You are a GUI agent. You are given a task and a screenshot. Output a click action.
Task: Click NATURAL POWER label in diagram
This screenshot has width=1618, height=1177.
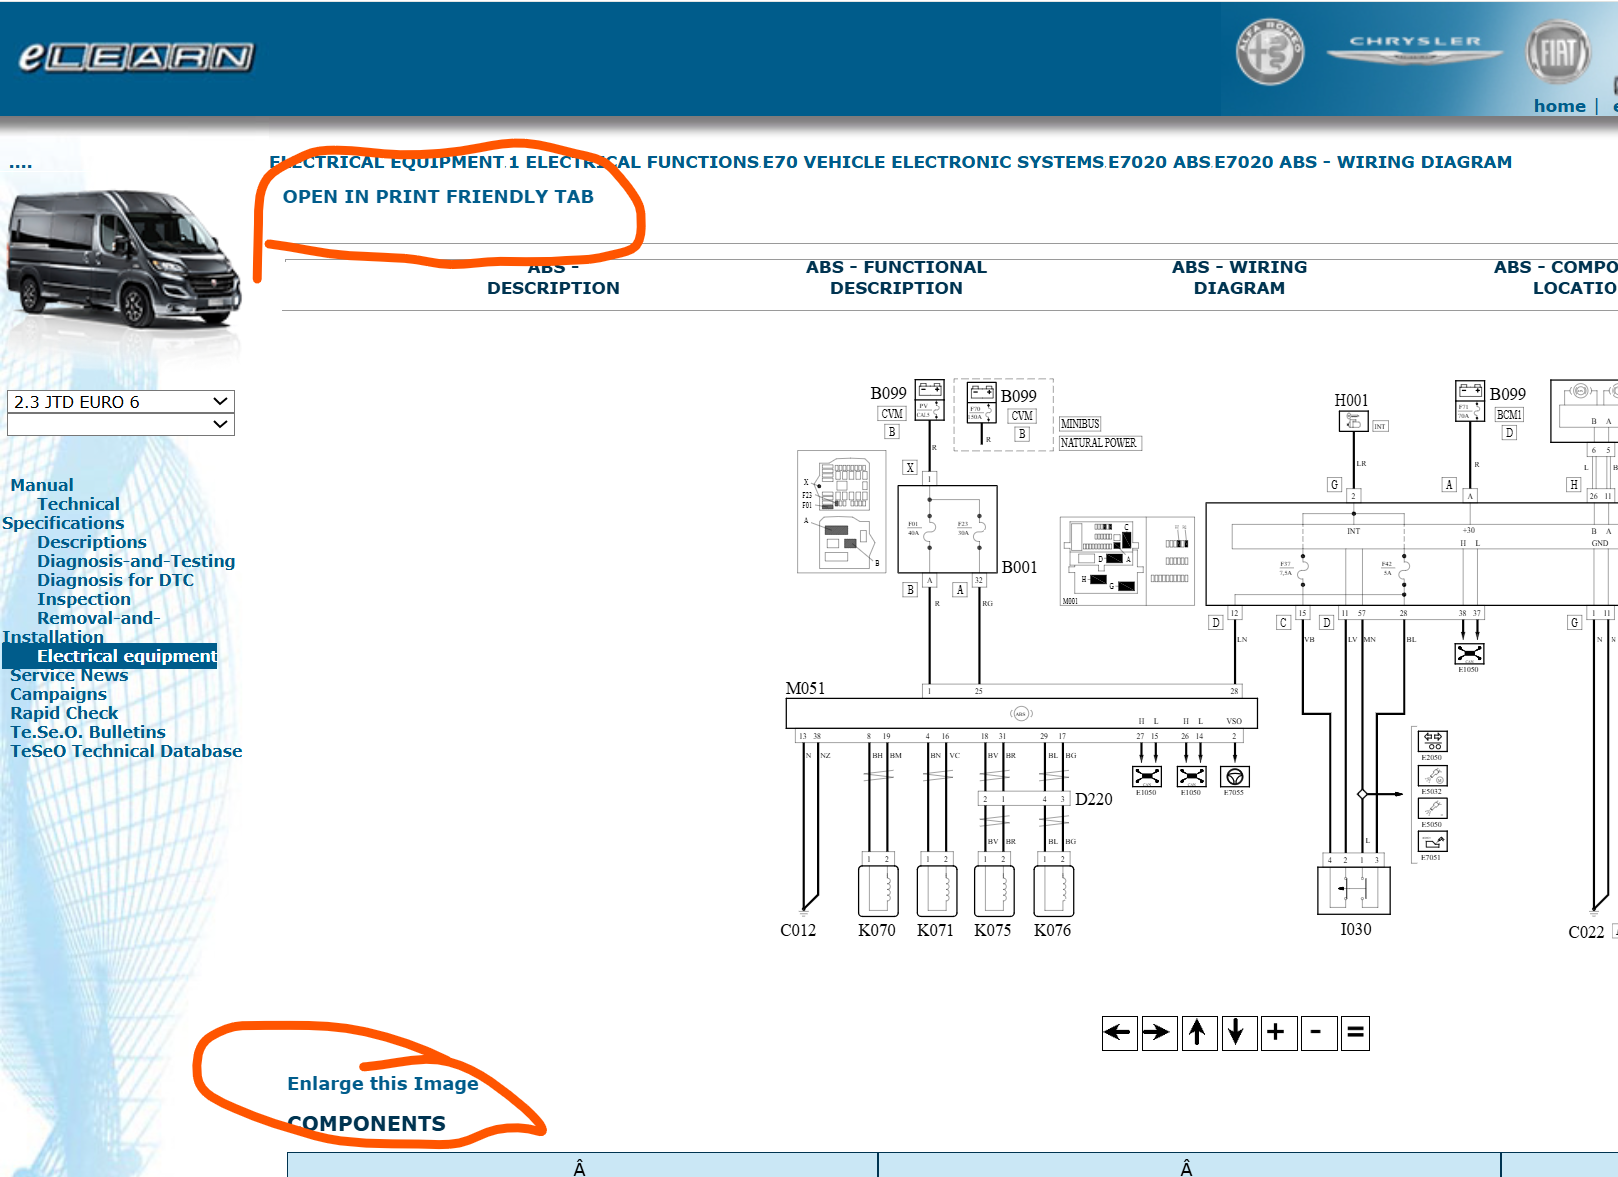(1099, 443)
